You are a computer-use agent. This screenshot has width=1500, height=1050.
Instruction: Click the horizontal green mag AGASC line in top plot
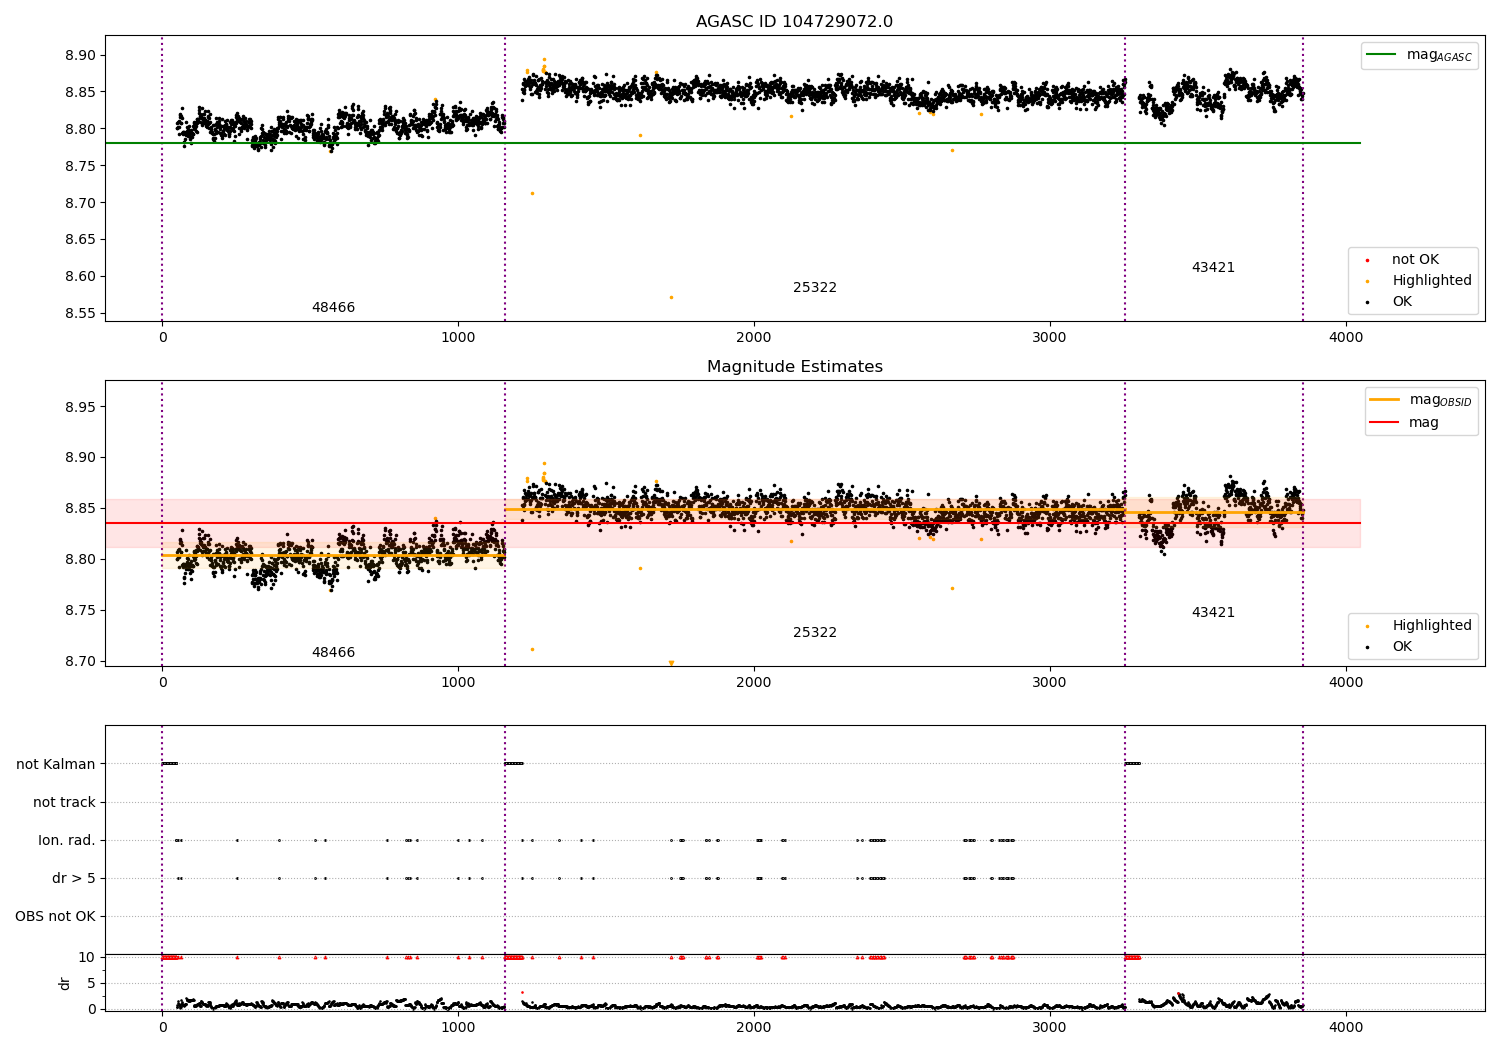[733, 143]
